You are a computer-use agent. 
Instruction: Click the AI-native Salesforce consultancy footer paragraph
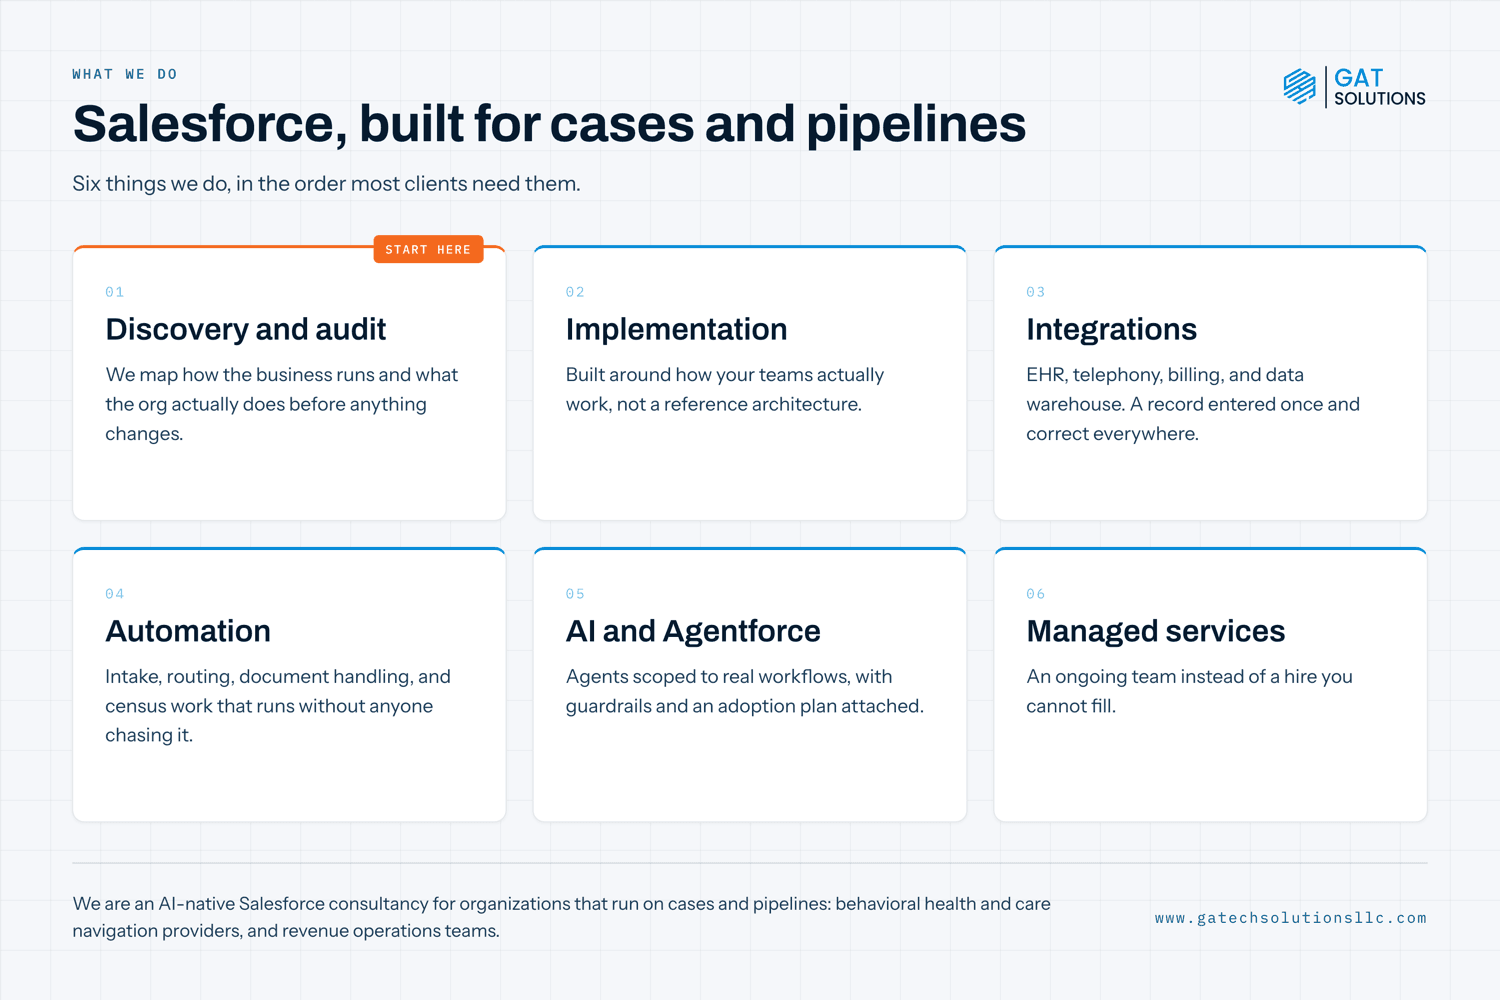tap(561, 917)
